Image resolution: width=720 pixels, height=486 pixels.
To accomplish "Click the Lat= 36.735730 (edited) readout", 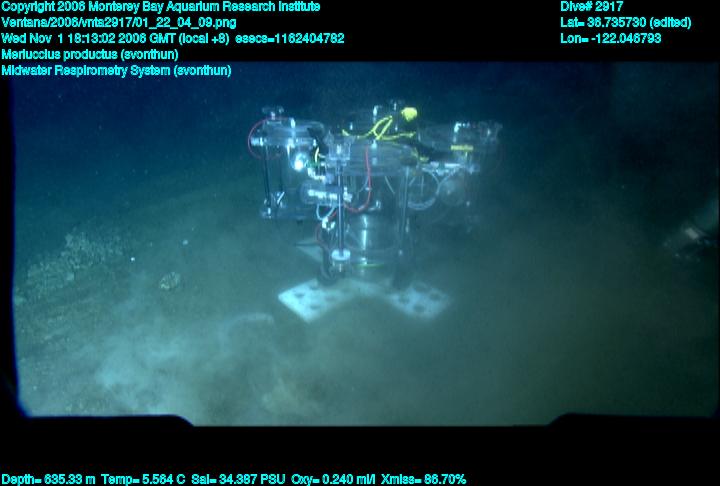I will (625, 23).
